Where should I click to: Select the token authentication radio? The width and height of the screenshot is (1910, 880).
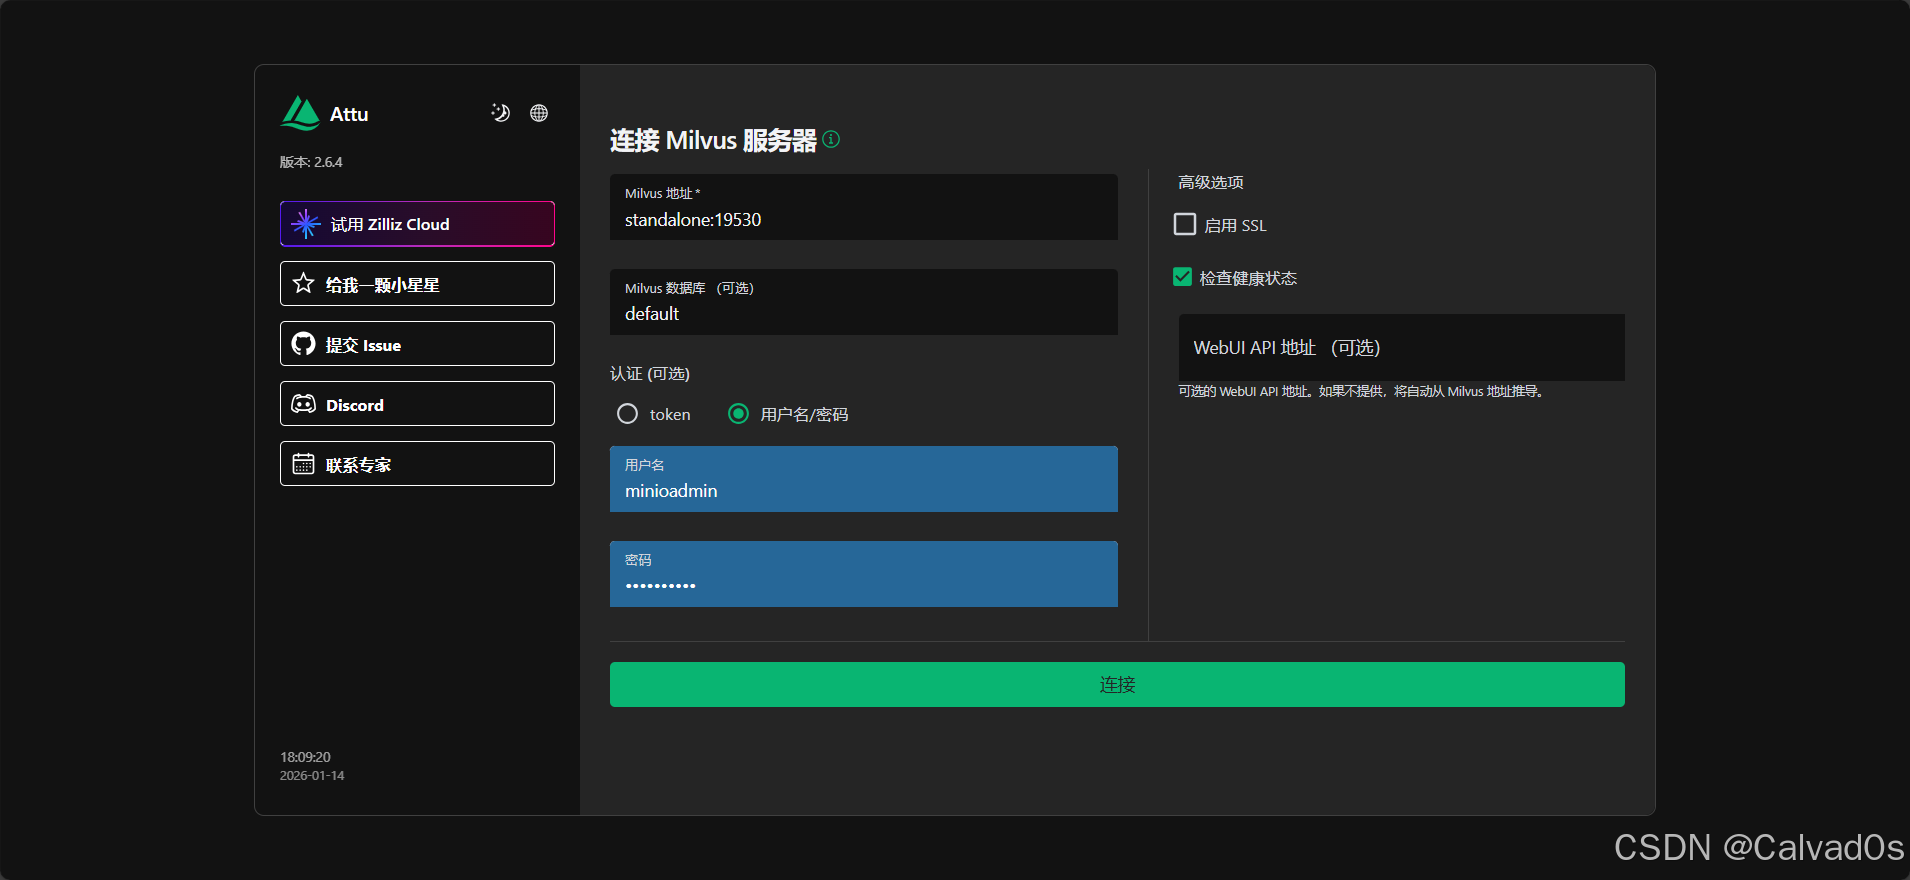[x=627, y=414]
